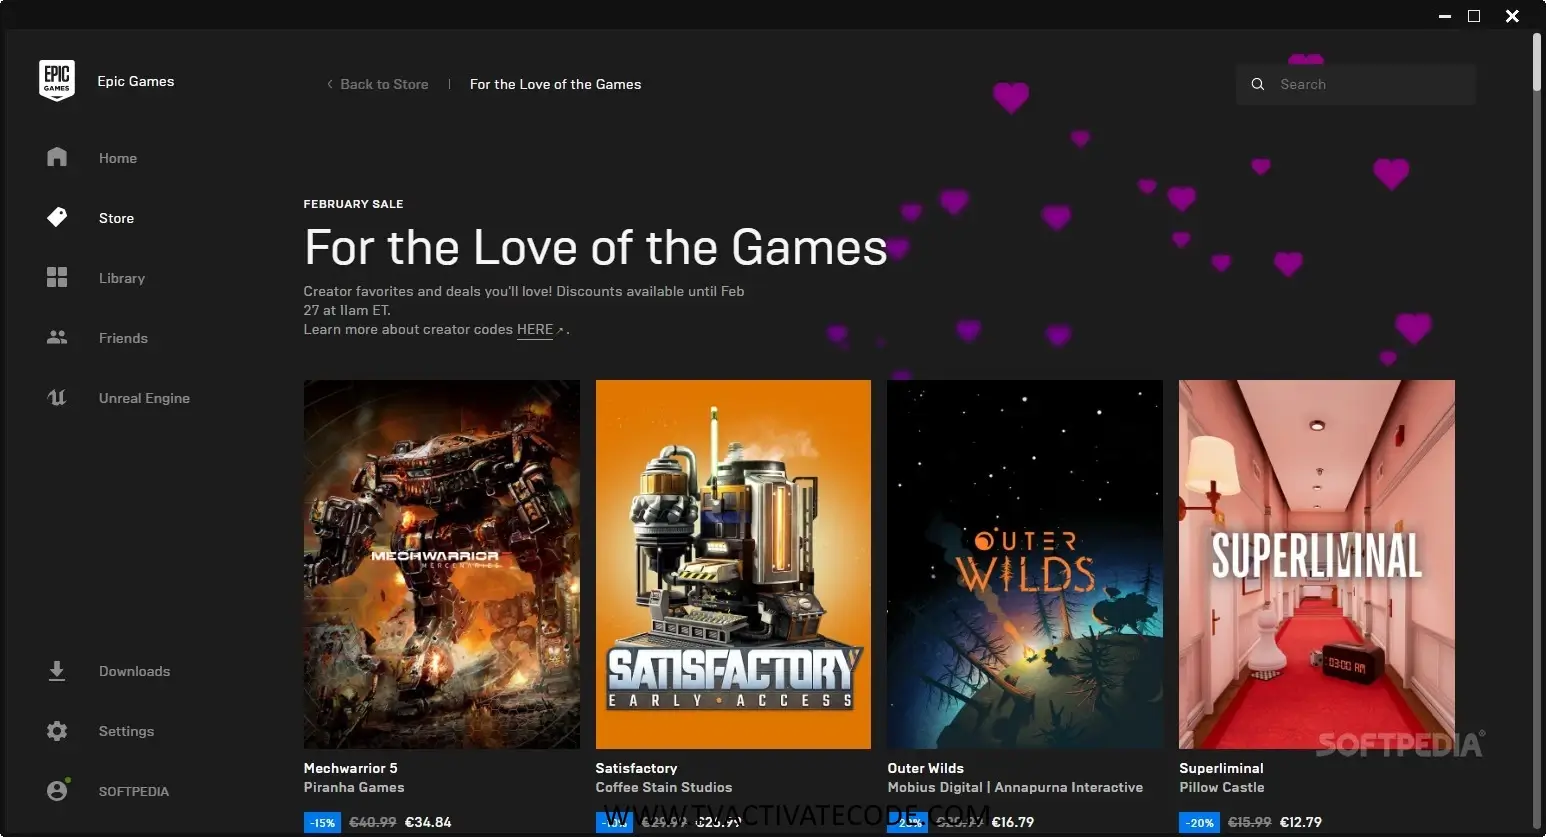Click the Epic Games sidebar title
The image size is (1546, 837).
tap(136, 81)
